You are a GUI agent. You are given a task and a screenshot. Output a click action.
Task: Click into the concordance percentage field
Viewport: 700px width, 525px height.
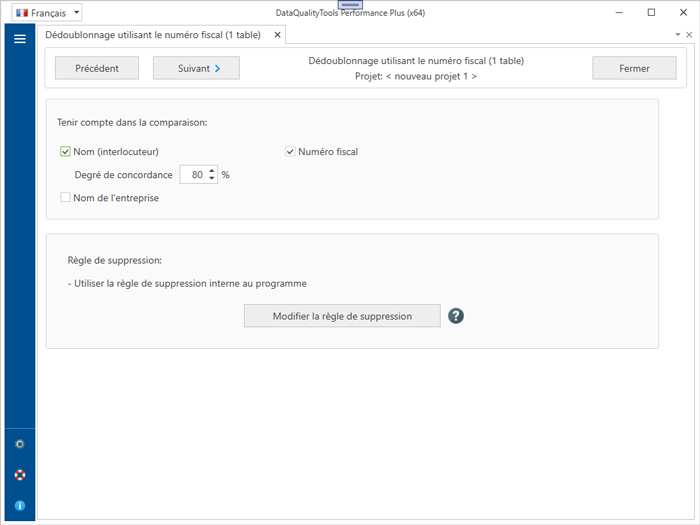194,175
